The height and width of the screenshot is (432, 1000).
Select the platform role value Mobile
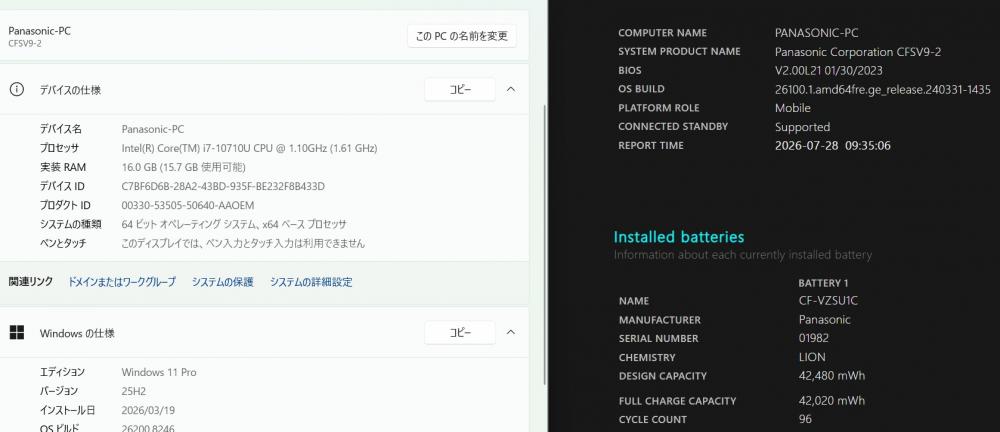pos(793,108)
